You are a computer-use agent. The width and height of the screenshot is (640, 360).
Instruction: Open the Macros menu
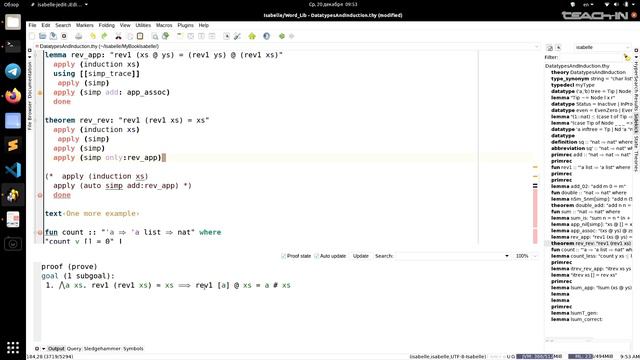tap(164, 25)
